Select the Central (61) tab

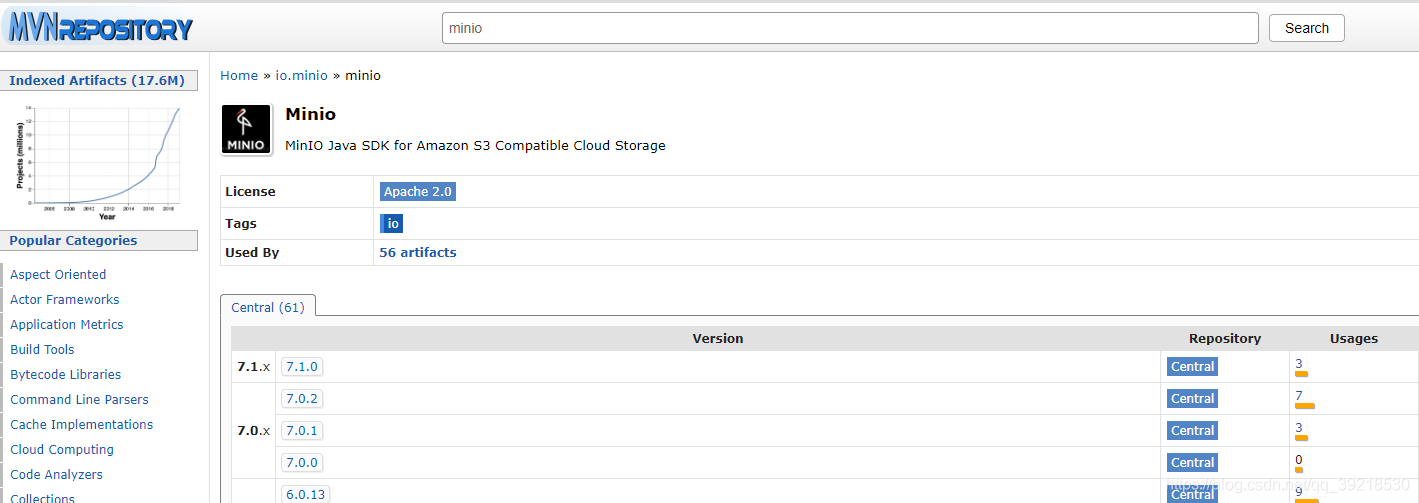pos(268,307)
